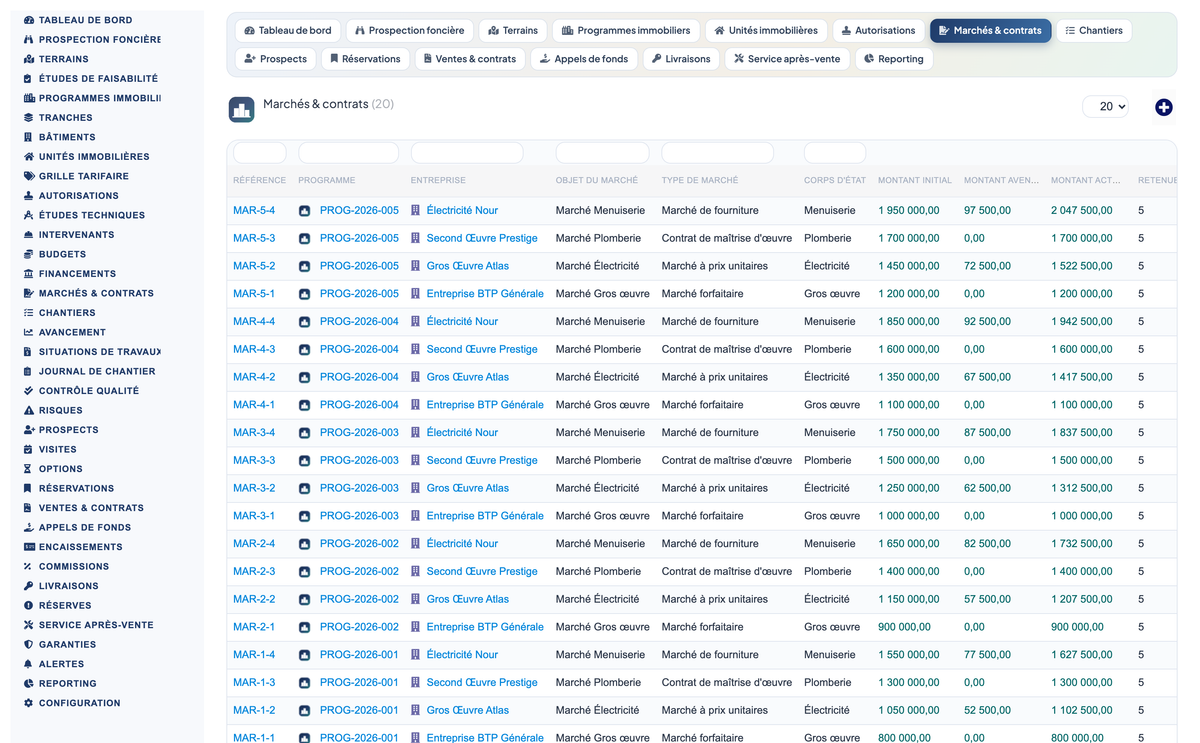Click the Marchés & contrats header icon
The width and height of the screenshot is (1200, 743).
coord(241,109)
